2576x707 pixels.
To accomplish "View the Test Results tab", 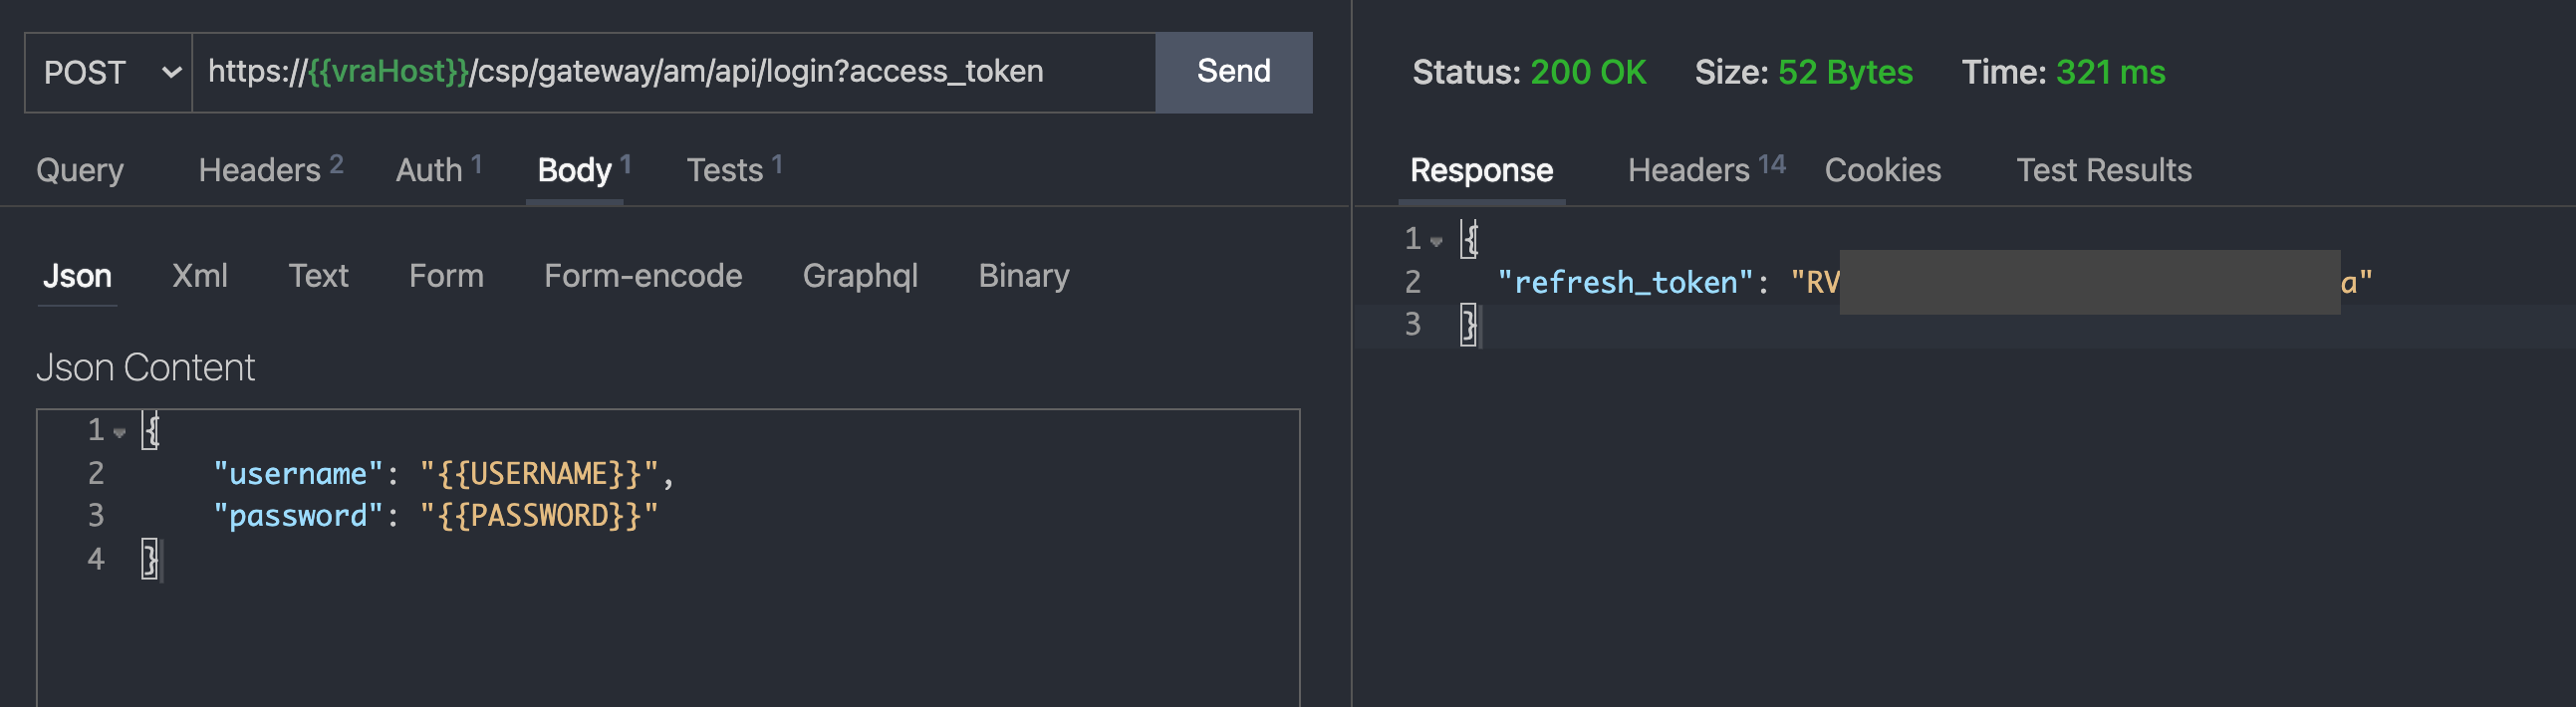I will (2103, 169).
